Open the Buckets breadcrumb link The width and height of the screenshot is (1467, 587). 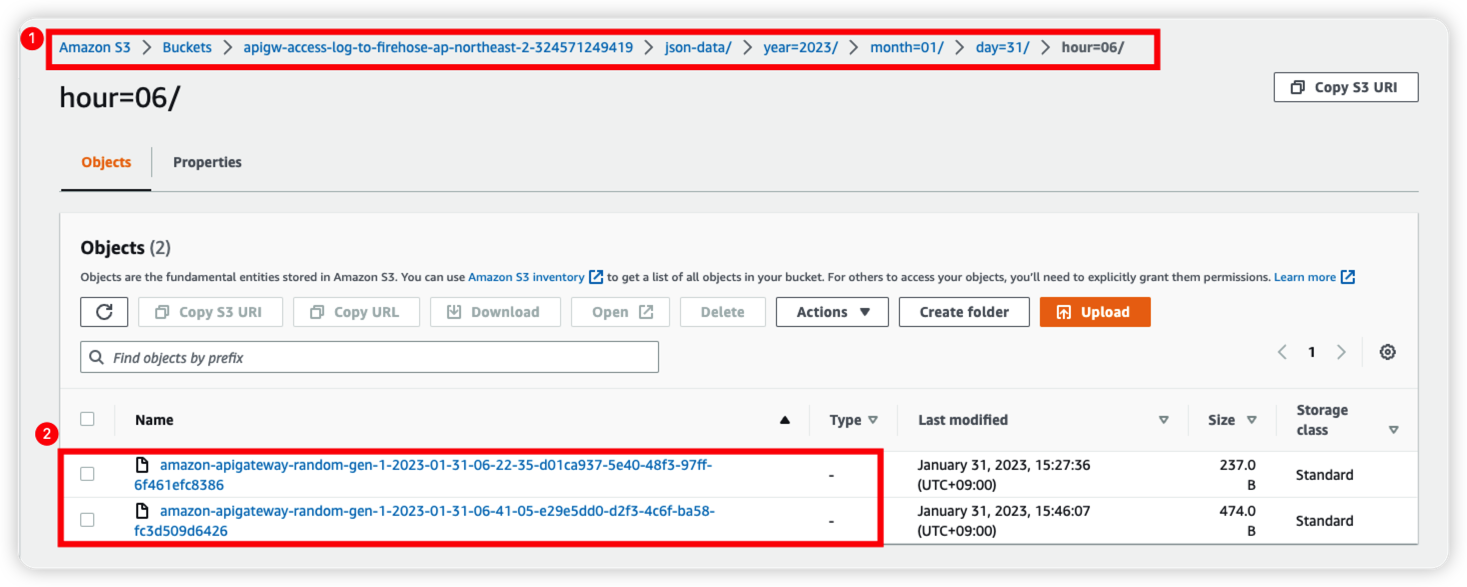click(187, 47)
